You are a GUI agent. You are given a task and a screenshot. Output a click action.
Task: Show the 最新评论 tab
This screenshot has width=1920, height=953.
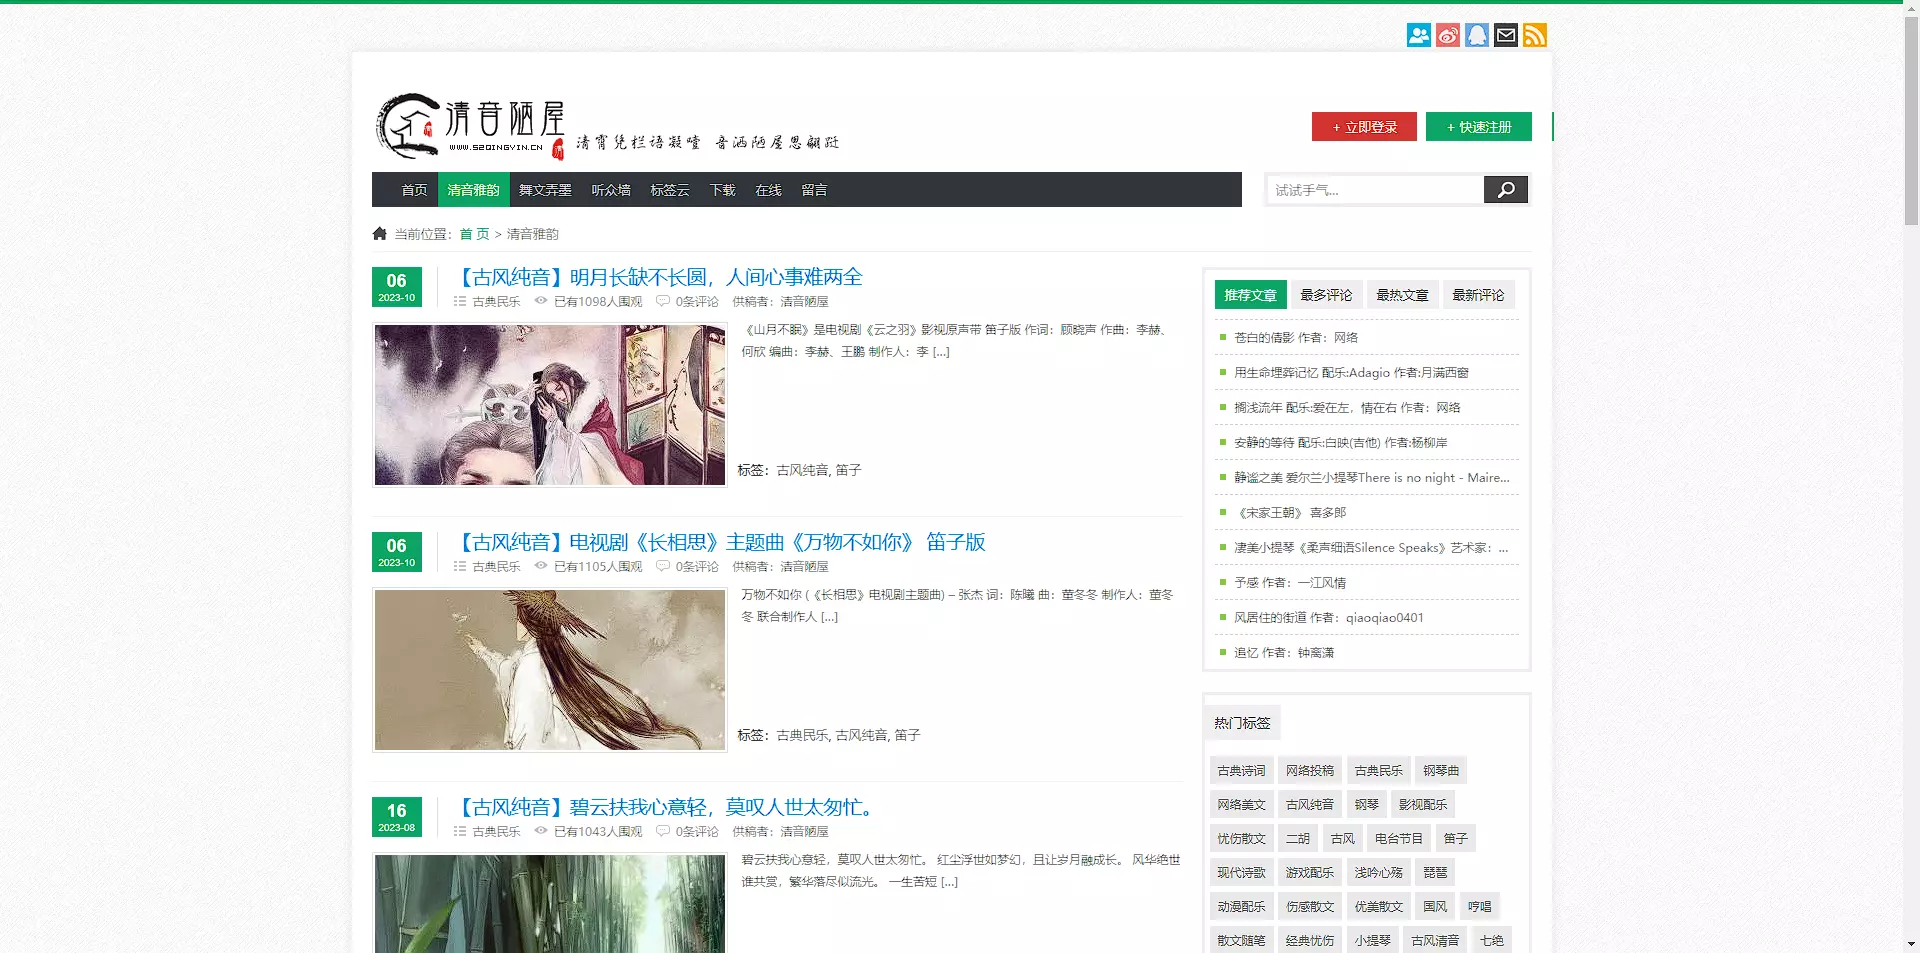(1478, 295)
